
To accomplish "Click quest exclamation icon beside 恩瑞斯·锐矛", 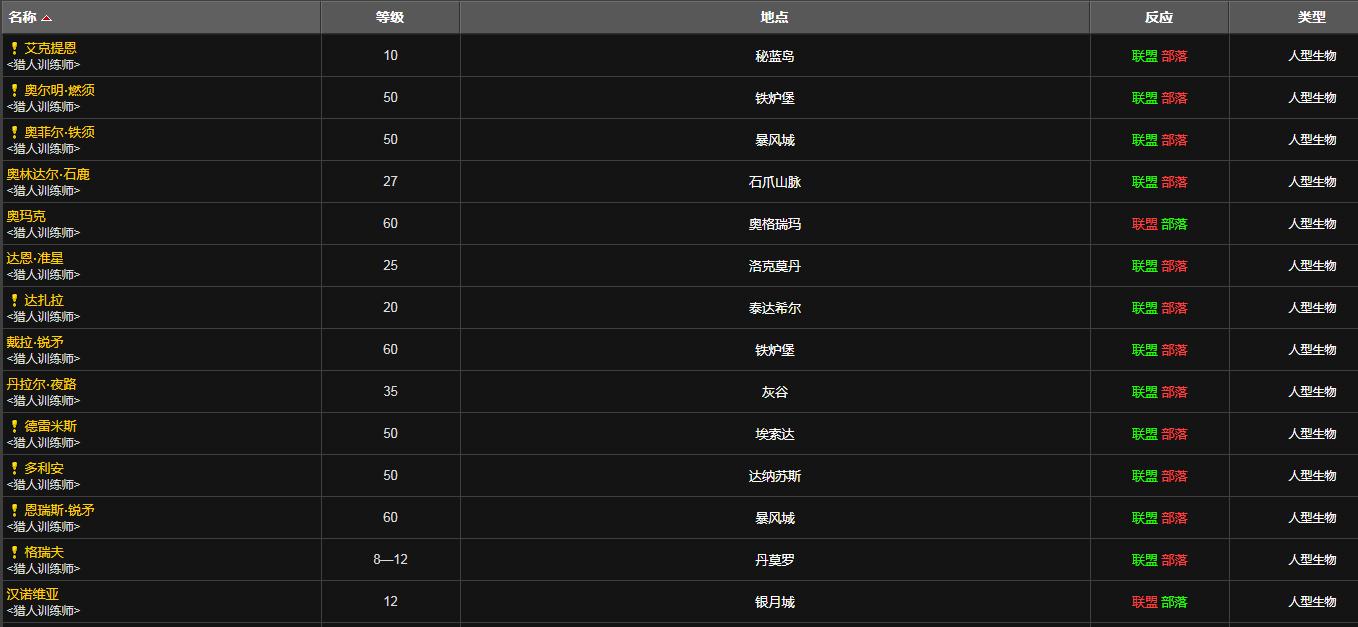I will [x=14, y=510].
